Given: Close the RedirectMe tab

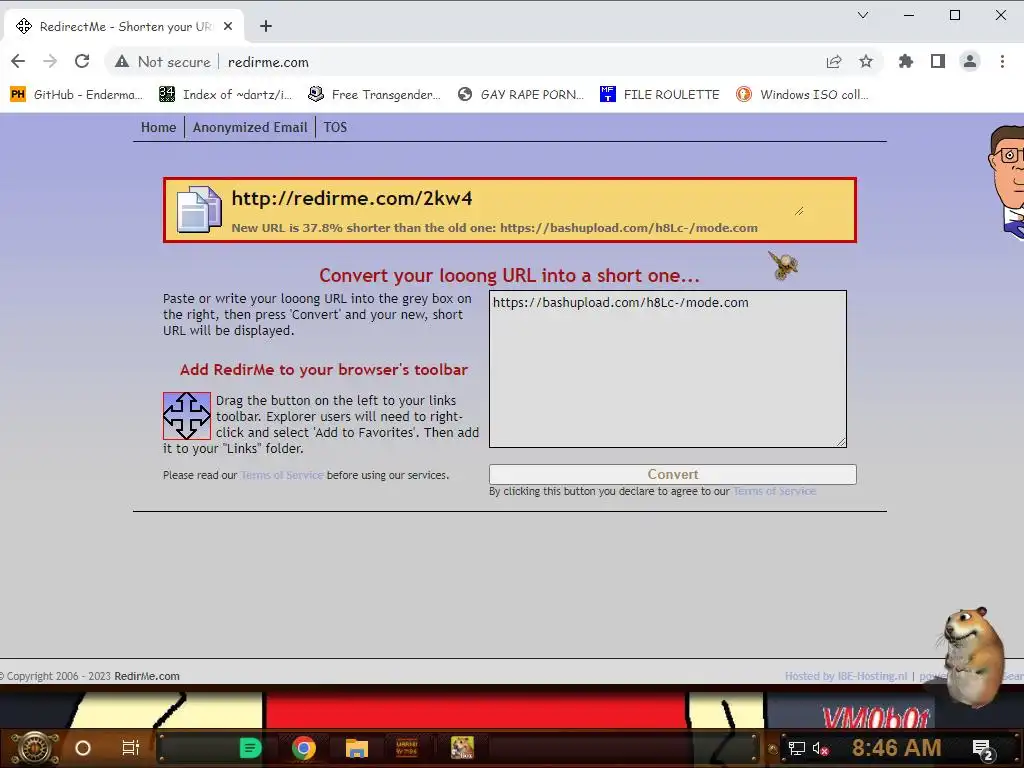Looking at the screenshot, I should [x=228, y=26].
